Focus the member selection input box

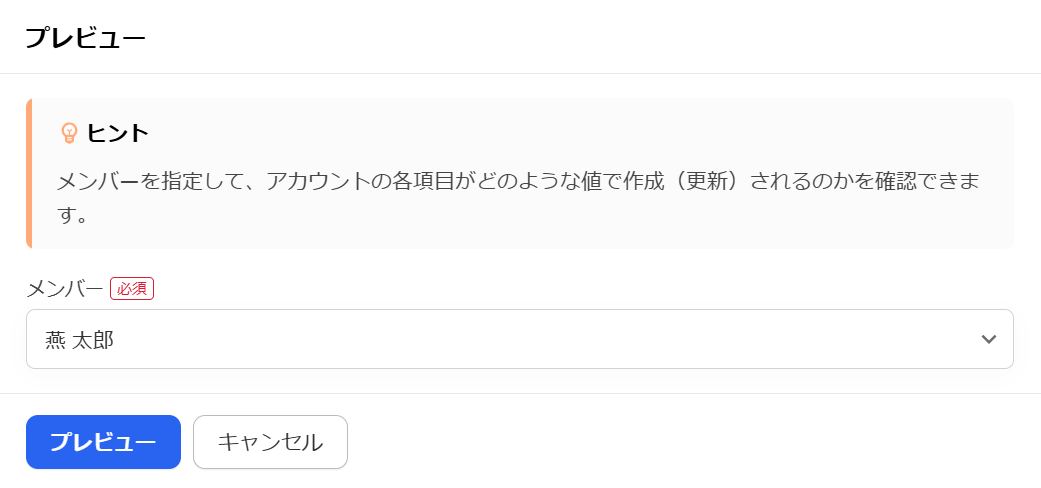click(520, 339)
